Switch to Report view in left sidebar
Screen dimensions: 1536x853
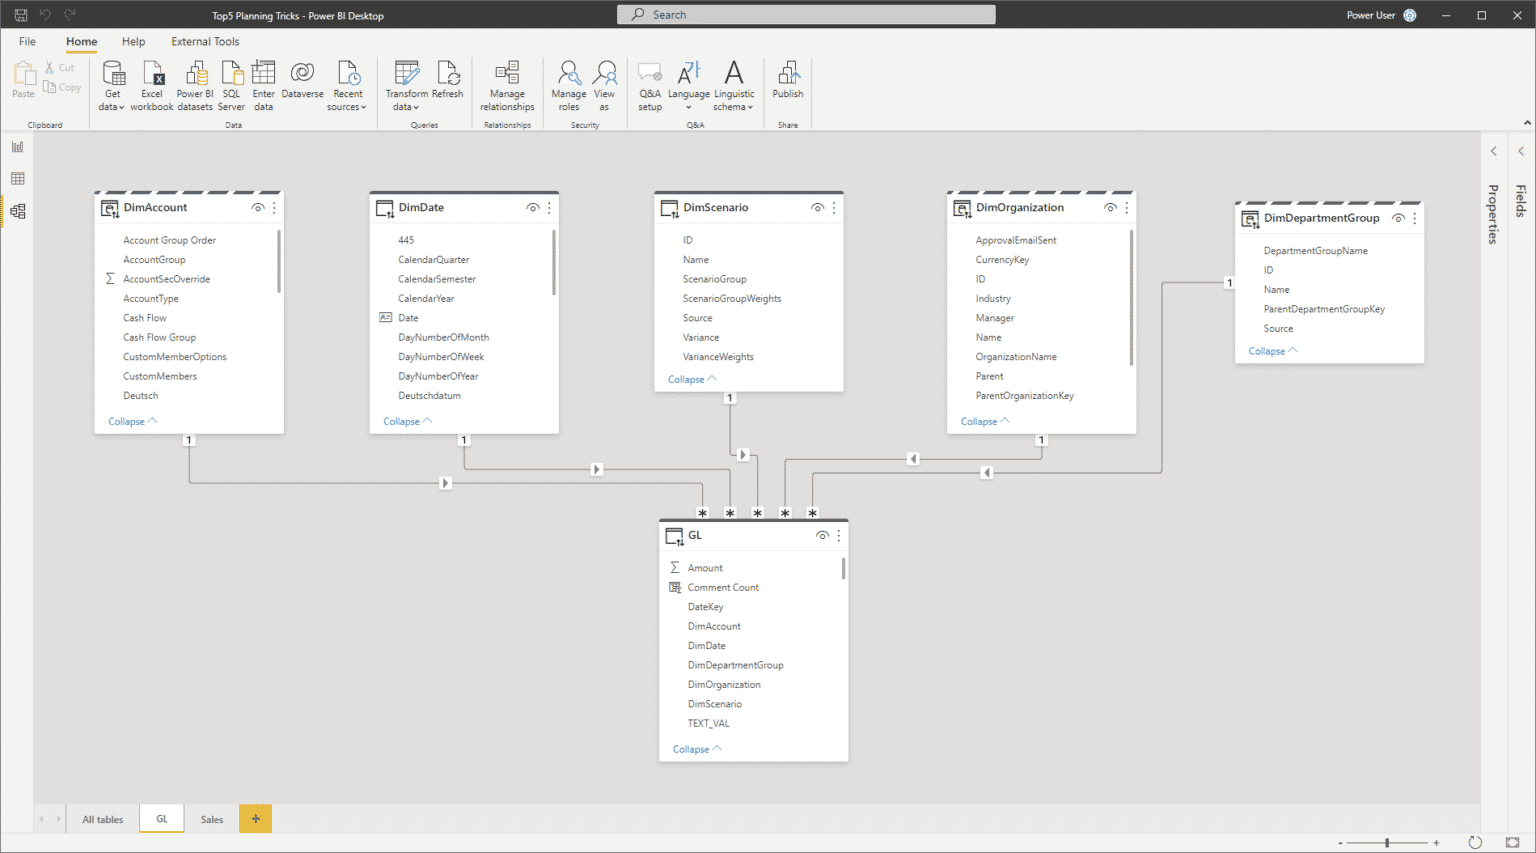point(17,146)
